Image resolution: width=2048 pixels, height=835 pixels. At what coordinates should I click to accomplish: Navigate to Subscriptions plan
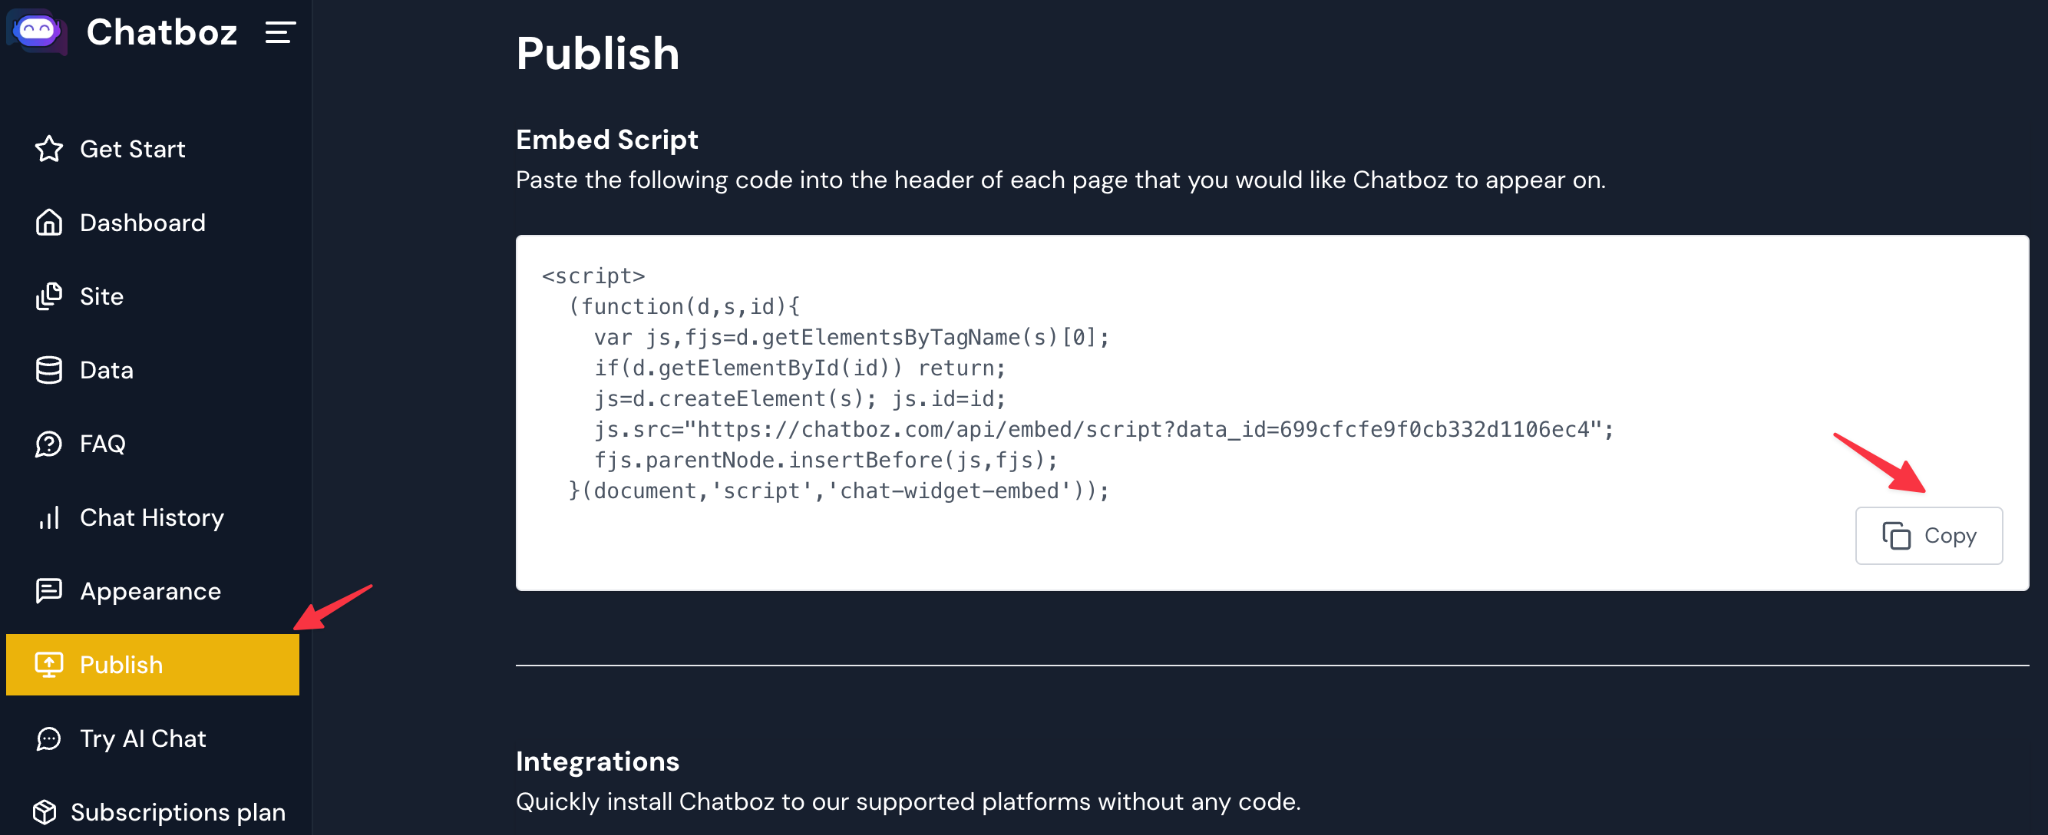pyautogui.click(x=178, y=812)
